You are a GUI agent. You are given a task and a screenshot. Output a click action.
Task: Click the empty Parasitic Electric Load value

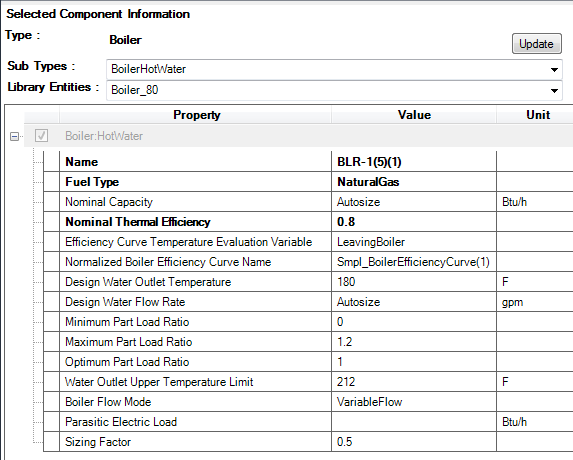[414, 422]
